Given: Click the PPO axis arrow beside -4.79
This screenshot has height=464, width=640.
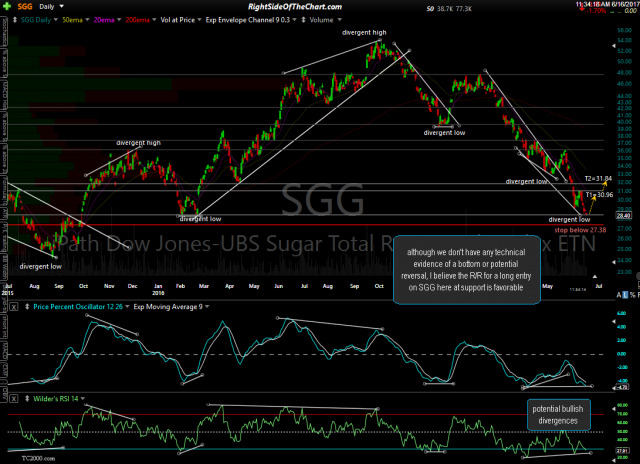Looking at the screenshot, I should point(613,389).
